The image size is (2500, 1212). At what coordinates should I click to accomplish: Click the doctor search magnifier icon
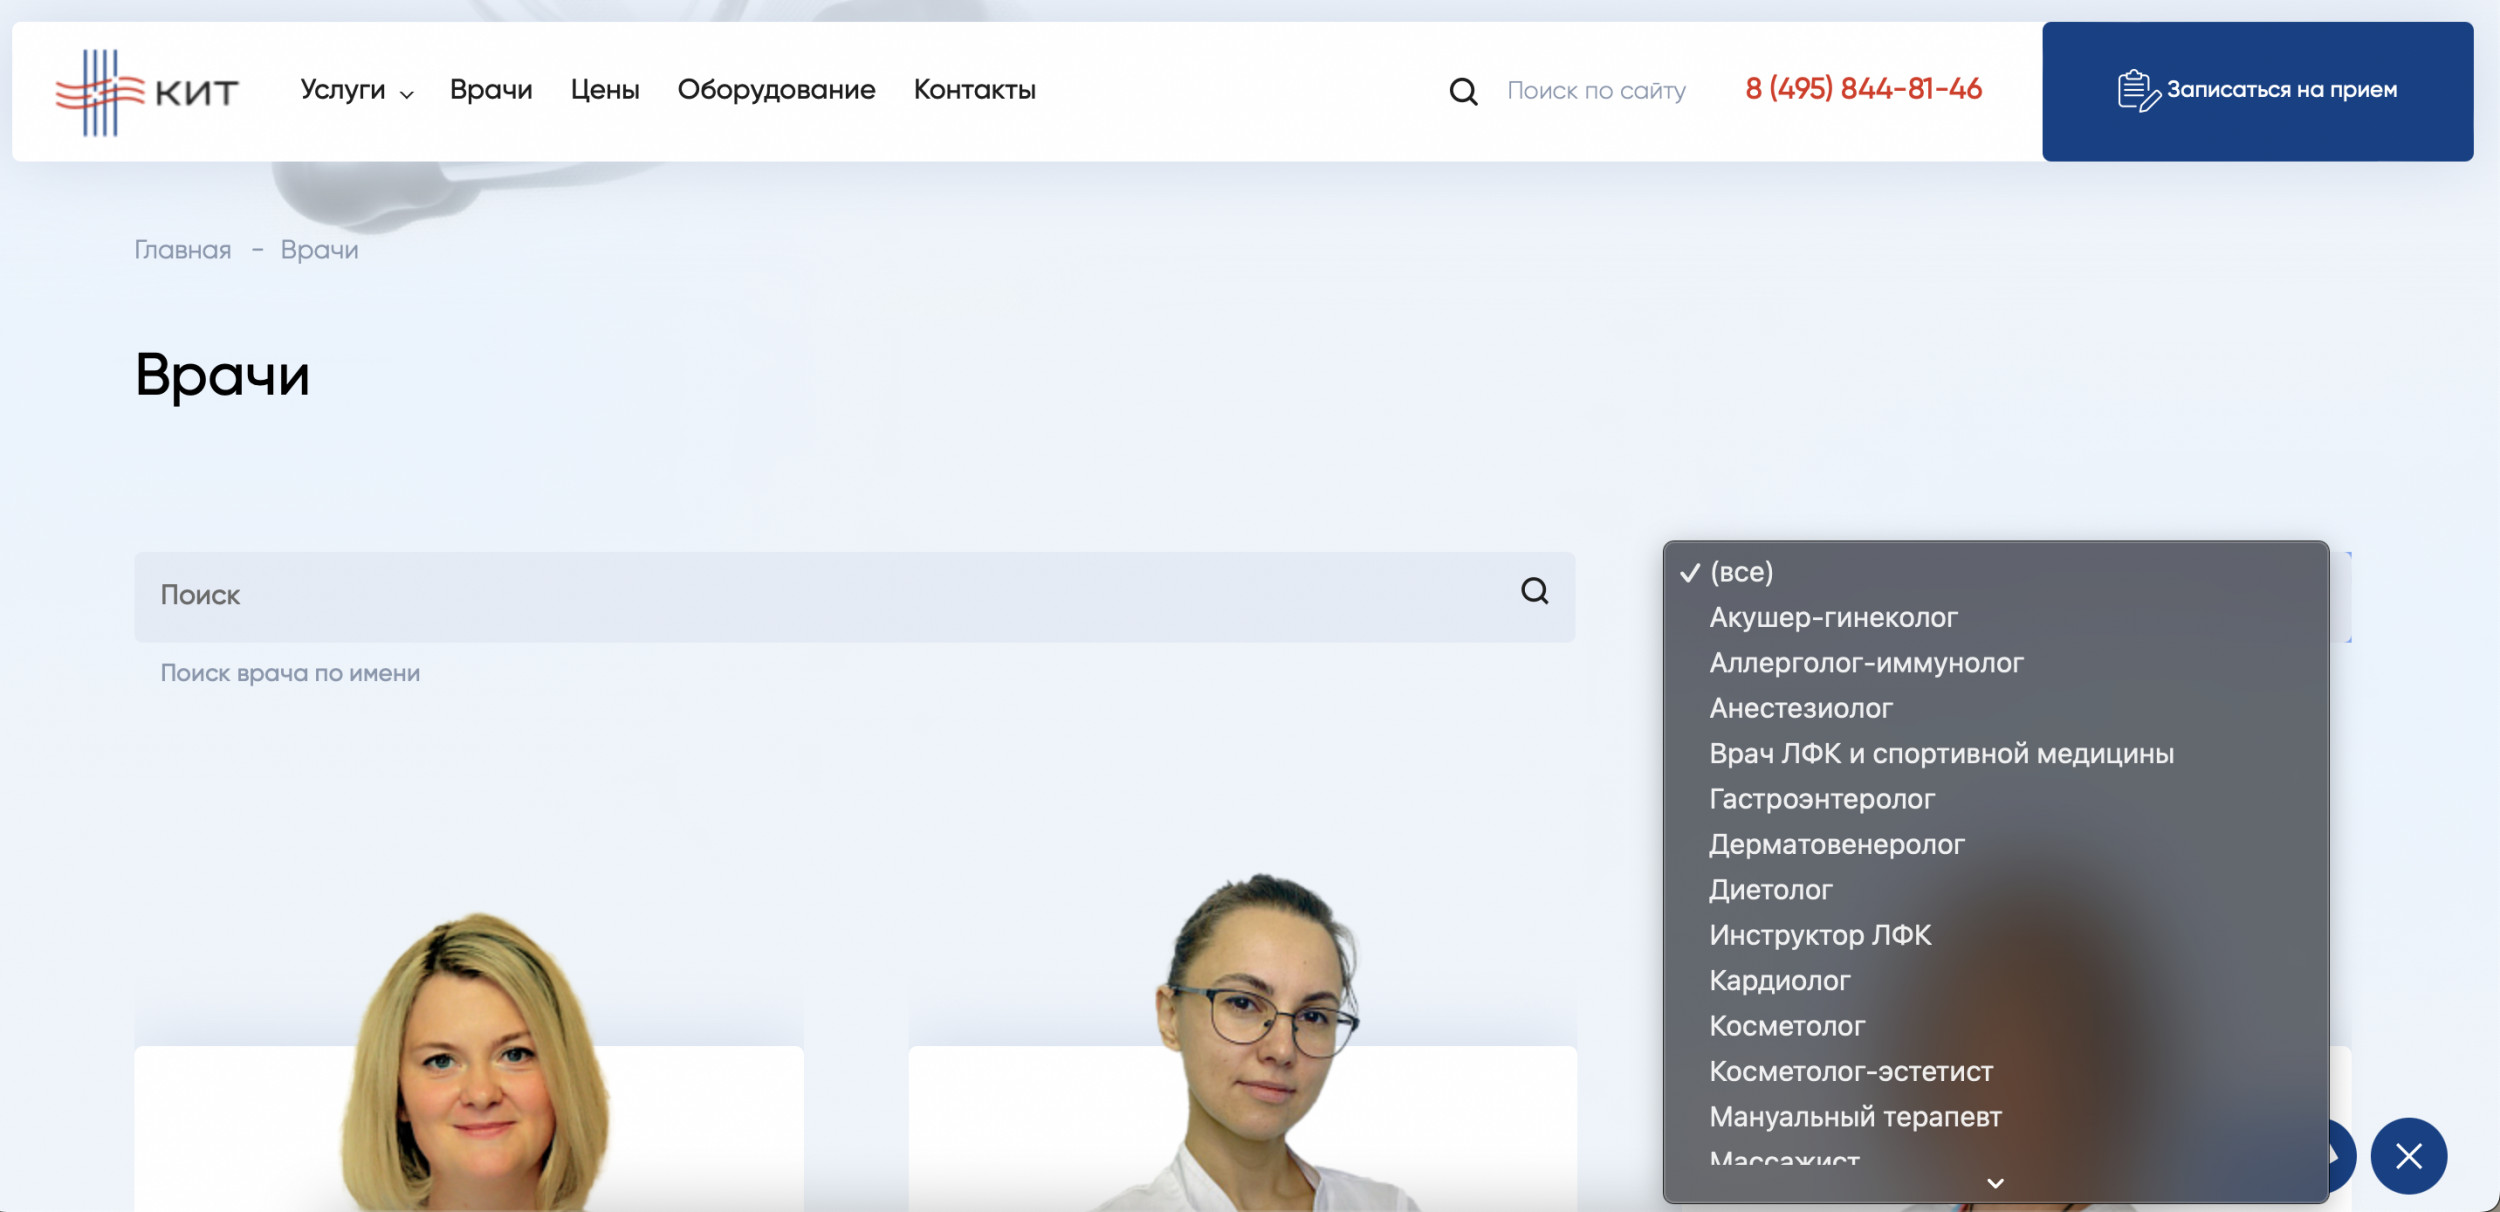[x=1534, y=591]
